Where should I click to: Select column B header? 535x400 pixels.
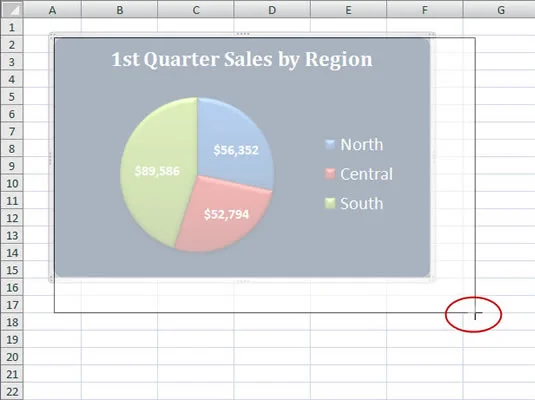pyautogui.click(x=119, y=10)
